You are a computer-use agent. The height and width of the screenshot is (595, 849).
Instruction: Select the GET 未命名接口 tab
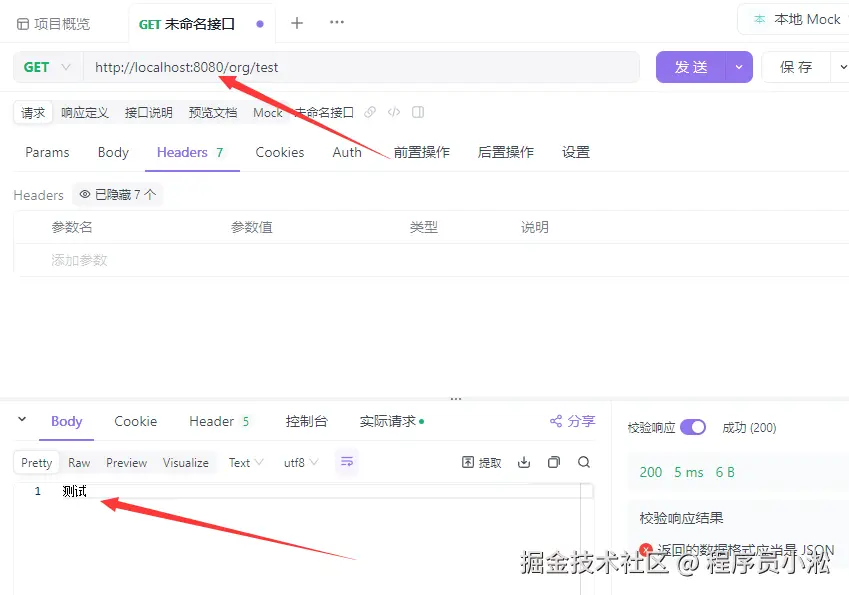[x=187, y=24]
